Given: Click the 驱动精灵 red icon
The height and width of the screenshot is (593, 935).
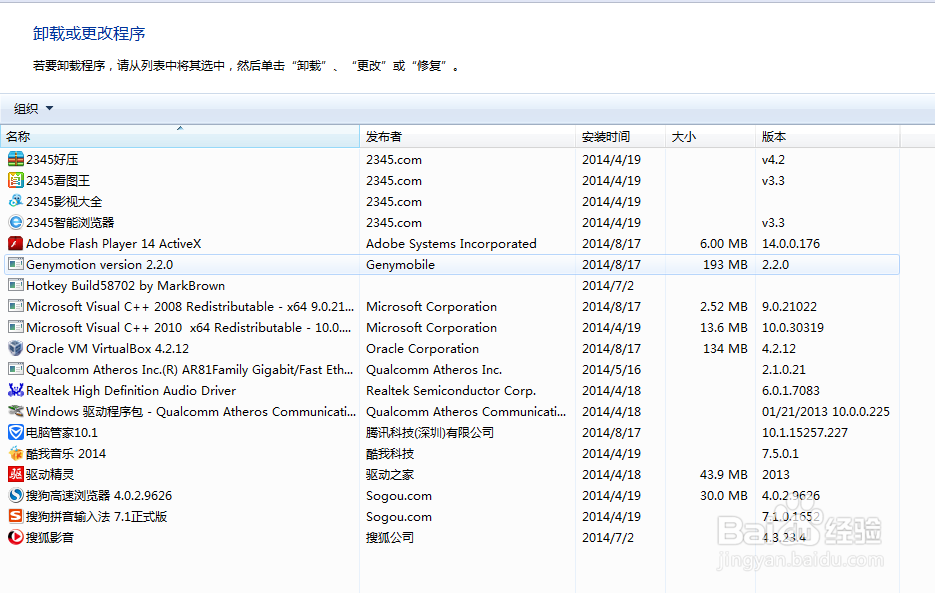Looking at the screenshot, I should tap(16, 474).
